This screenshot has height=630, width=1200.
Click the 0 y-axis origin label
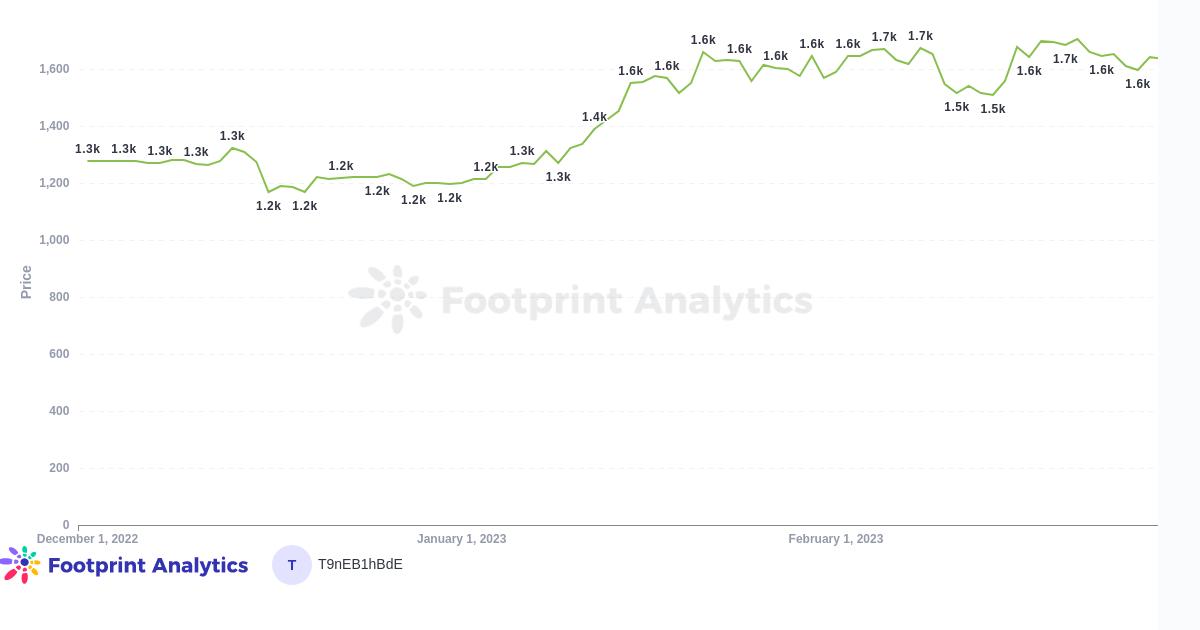(66, 525)
